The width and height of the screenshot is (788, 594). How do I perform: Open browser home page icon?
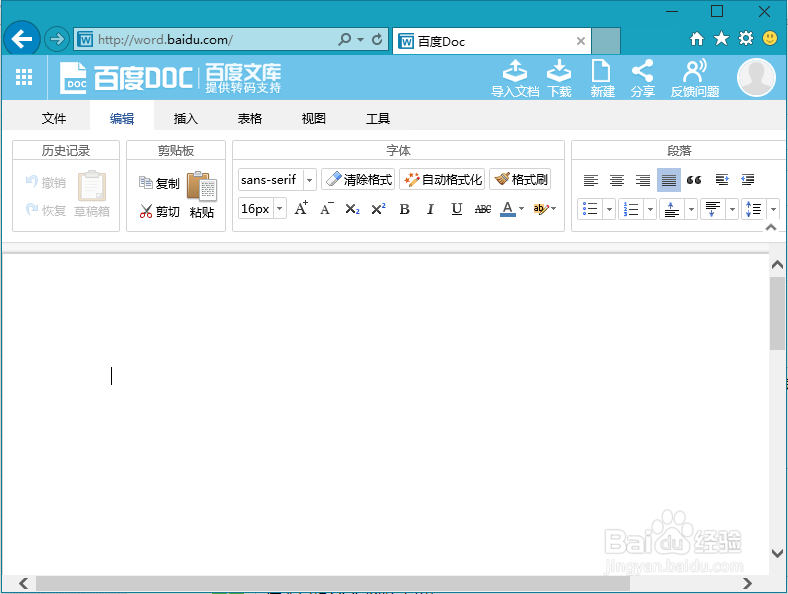[697, 39]
